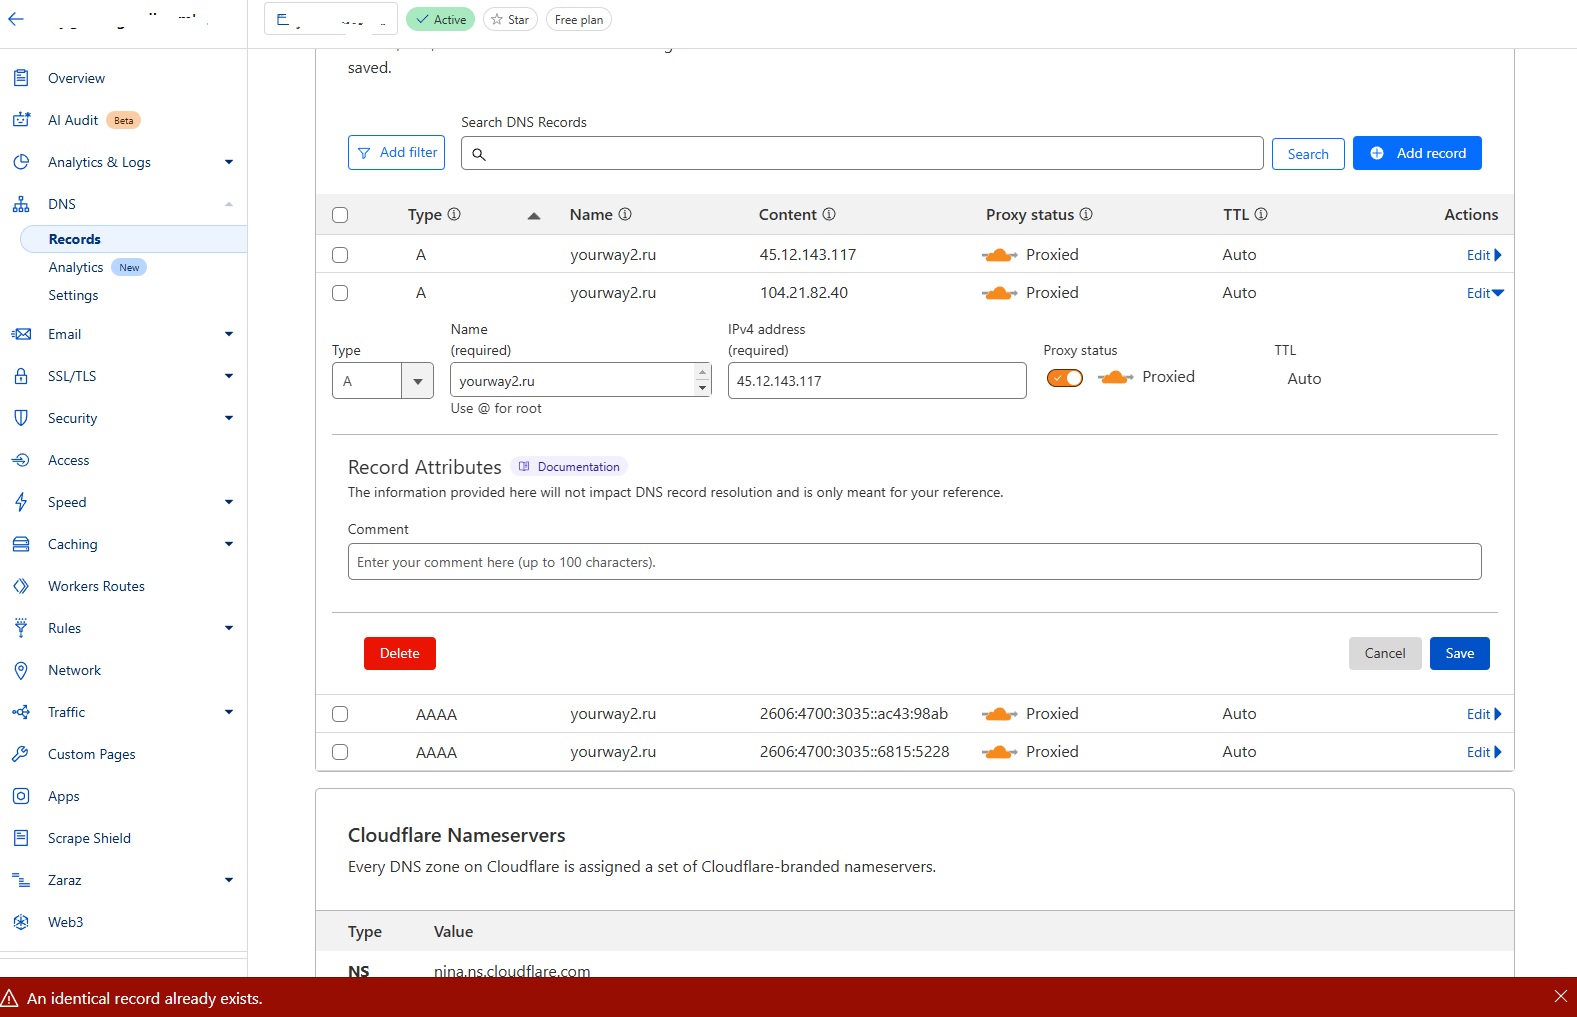Click the info icon next to TTL header
The image size is (1577, 1017).
click(x=1261, y=214)
